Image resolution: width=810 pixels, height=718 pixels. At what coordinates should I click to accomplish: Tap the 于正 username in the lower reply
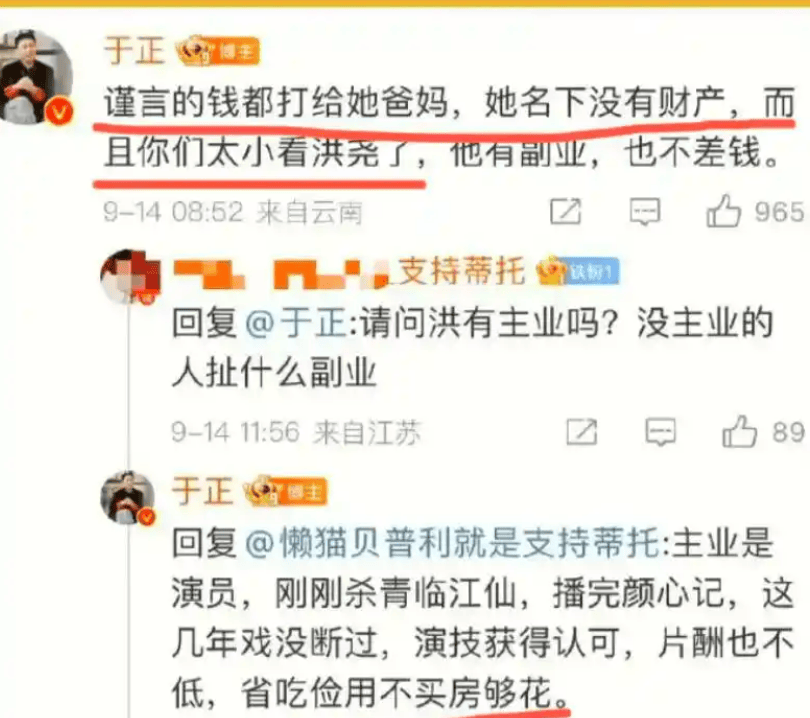pos(202,490)
